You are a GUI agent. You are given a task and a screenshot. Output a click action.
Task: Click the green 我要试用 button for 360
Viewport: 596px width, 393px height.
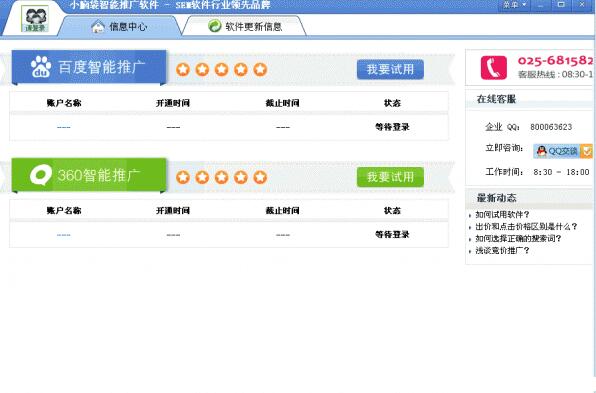click(390, 177)
